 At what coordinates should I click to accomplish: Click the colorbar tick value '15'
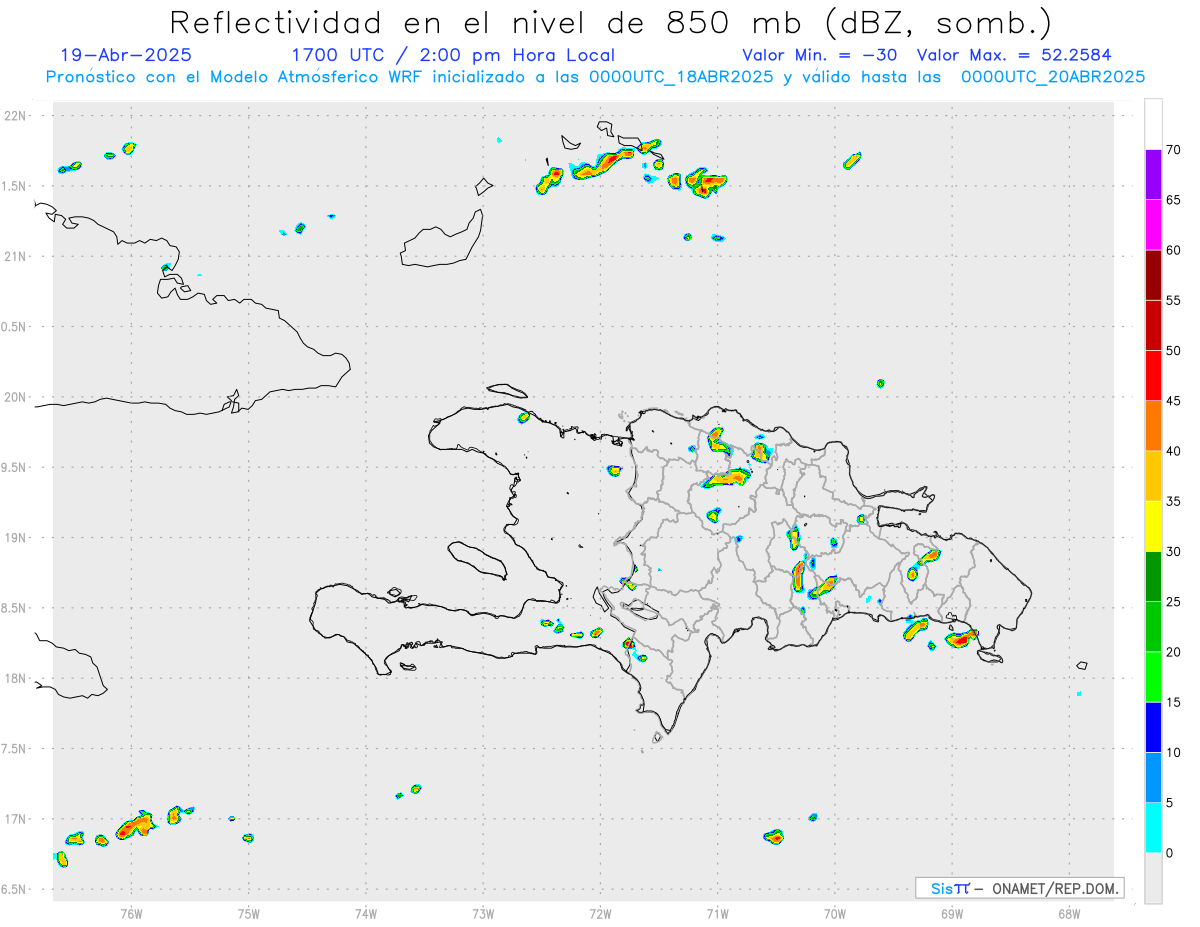pyautogui.click(x=1173, y=702)
